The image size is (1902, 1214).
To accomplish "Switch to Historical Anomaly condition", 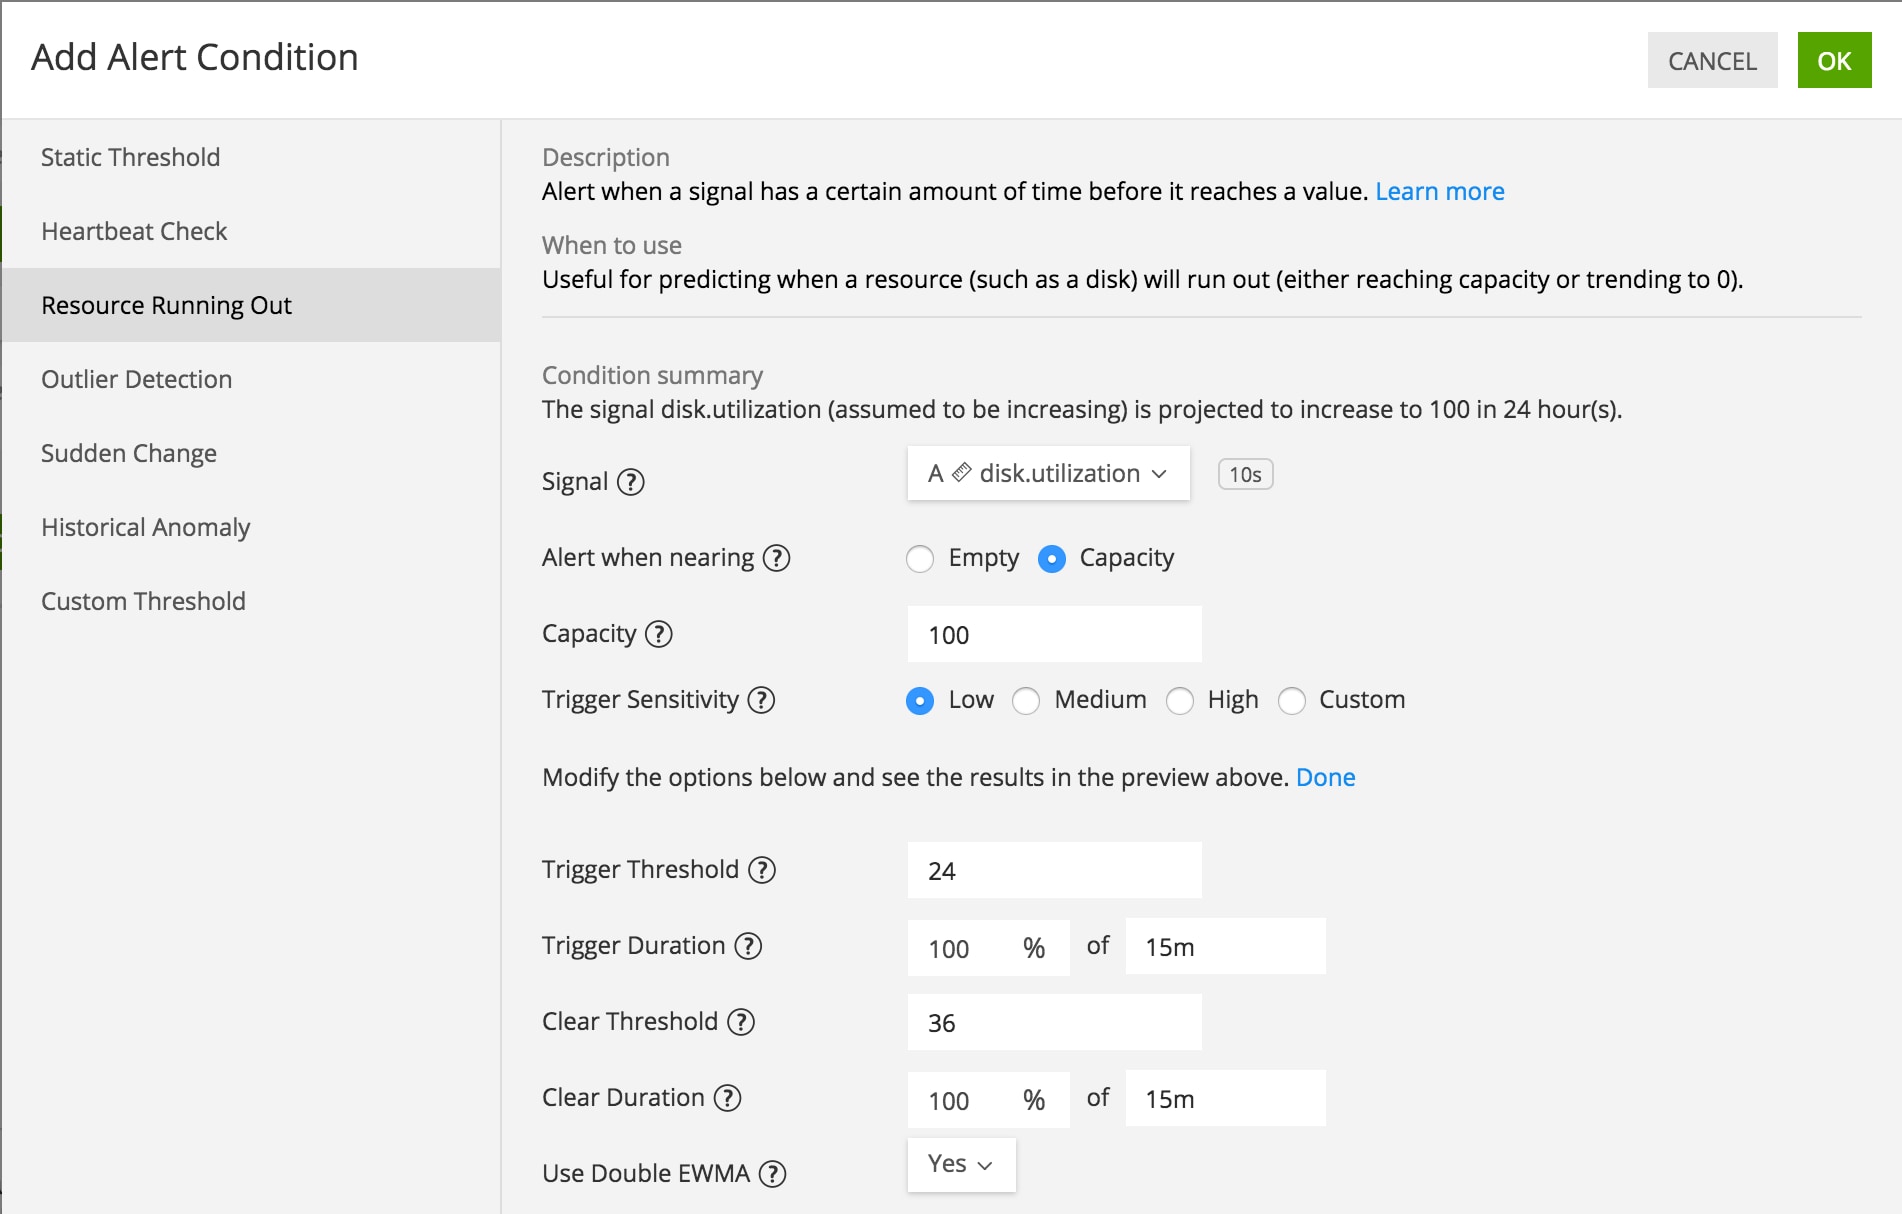I will click(251, 527).
